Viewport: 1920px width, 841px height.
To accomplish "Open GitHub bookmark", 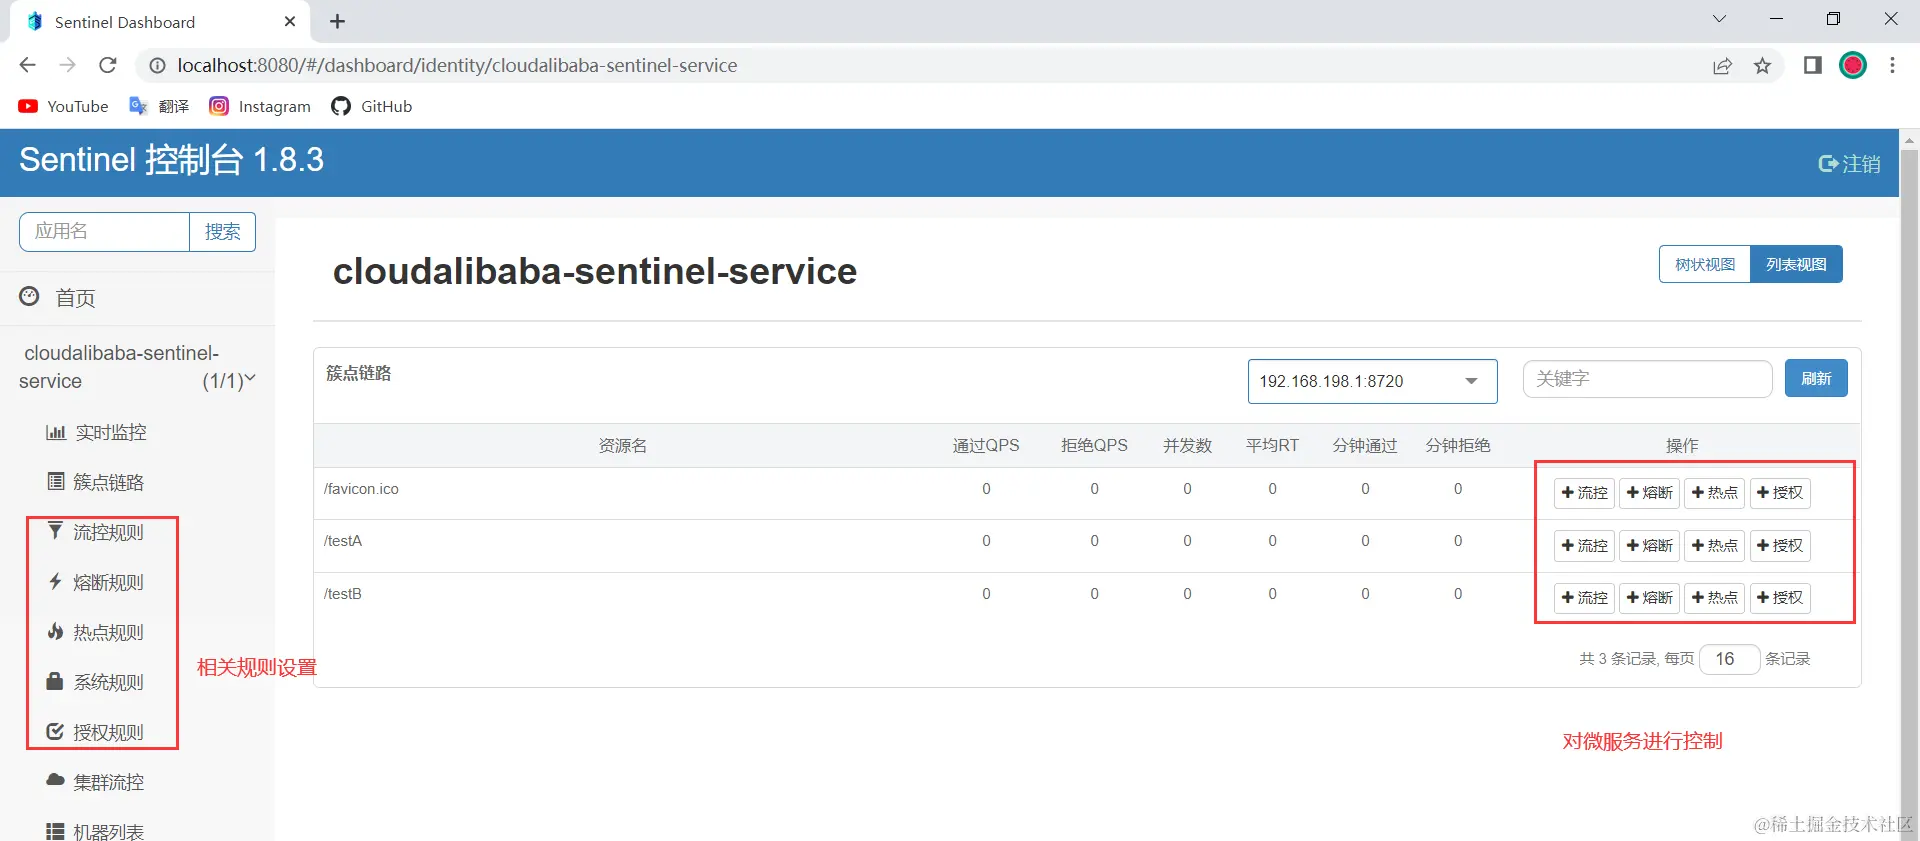I will pyautogui.click(x=371, y=106).
